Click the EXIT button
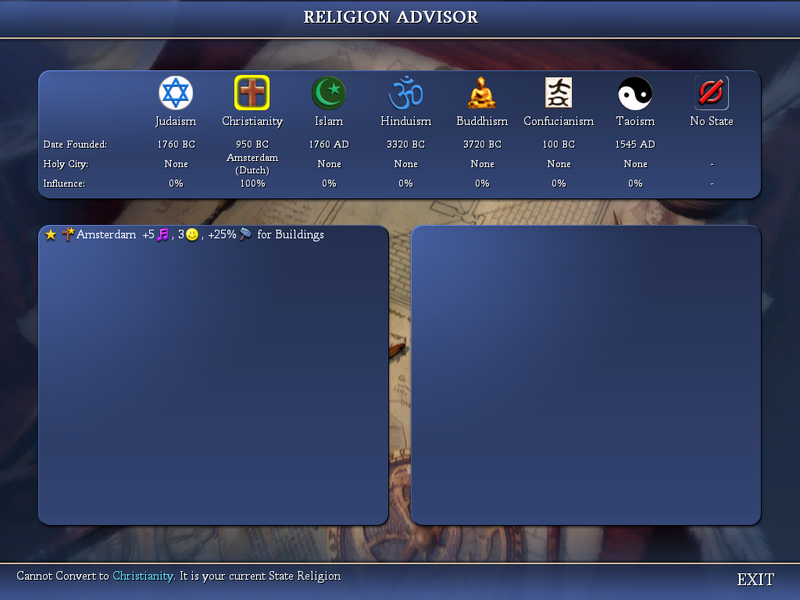This screenshot has height=600, width=800. [x=755, y=580]
